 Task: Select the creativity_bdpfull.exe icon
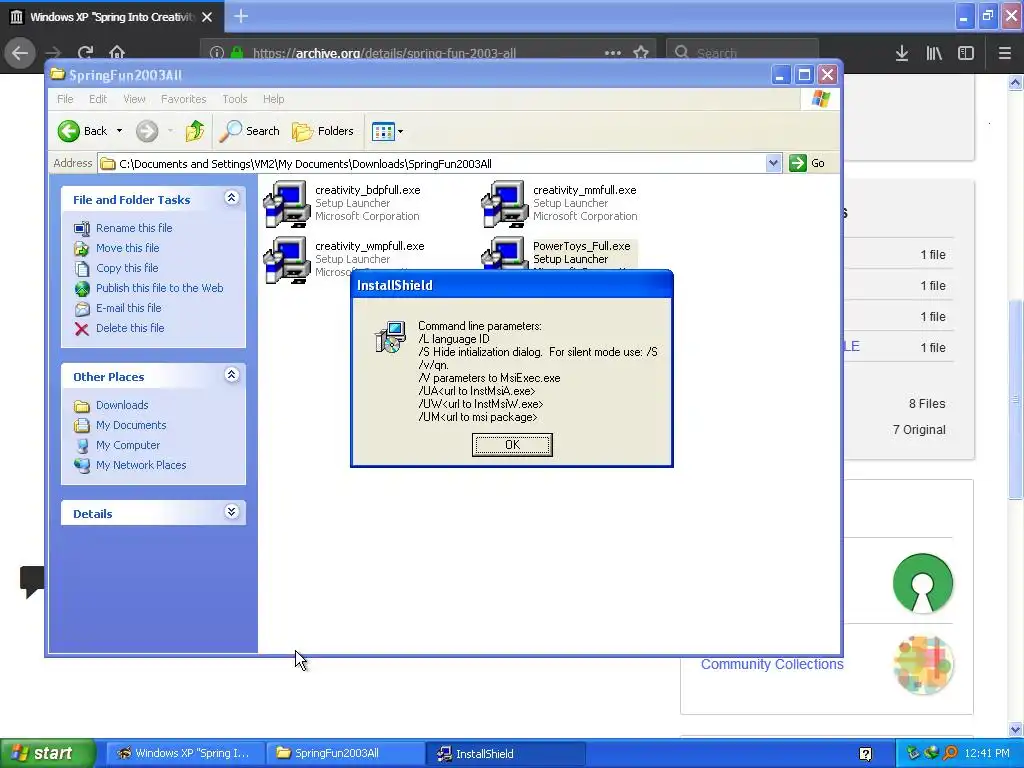pos(287,204)
